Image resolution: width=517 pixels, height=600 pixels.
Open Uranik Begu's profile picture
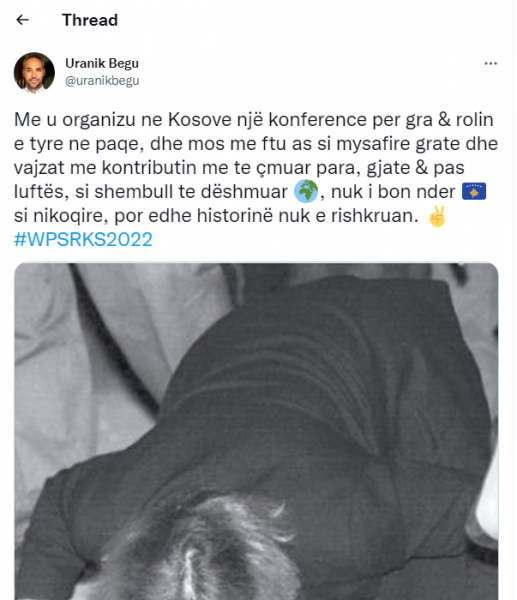(x=34, y=73)
